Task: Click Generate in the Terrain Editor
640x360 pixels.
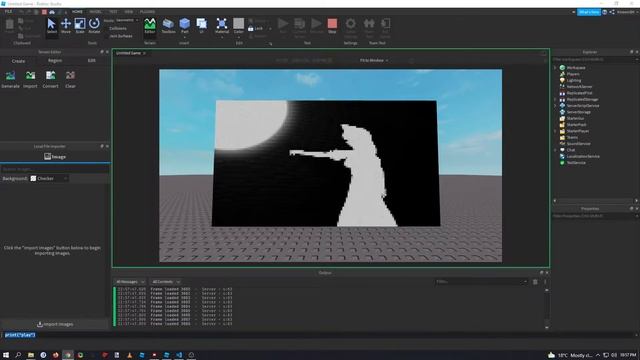Action: [10, 79]
